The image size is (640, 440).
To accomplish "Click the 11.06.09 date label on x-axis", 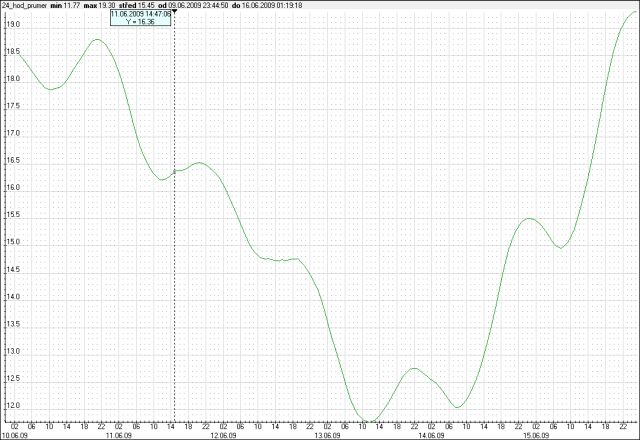I will pyautogui.click(x=118, y=435).
